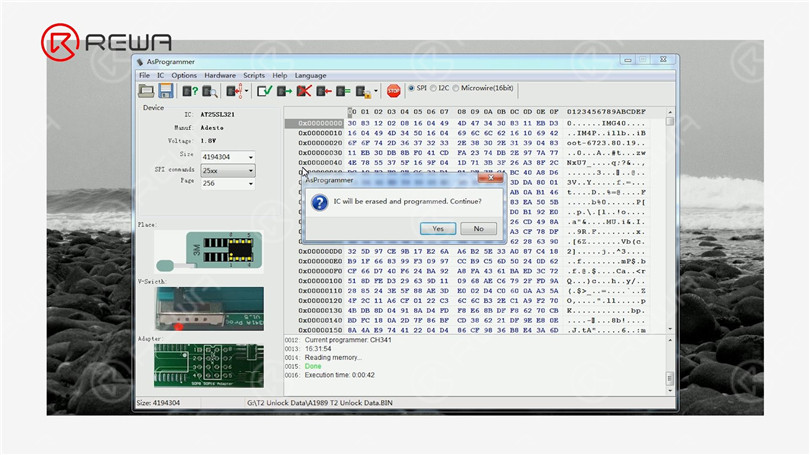This screenshot has width=810, height=455.
Task: Expand the Size dropdown showing 4194304
Action: tap(251, 157)
